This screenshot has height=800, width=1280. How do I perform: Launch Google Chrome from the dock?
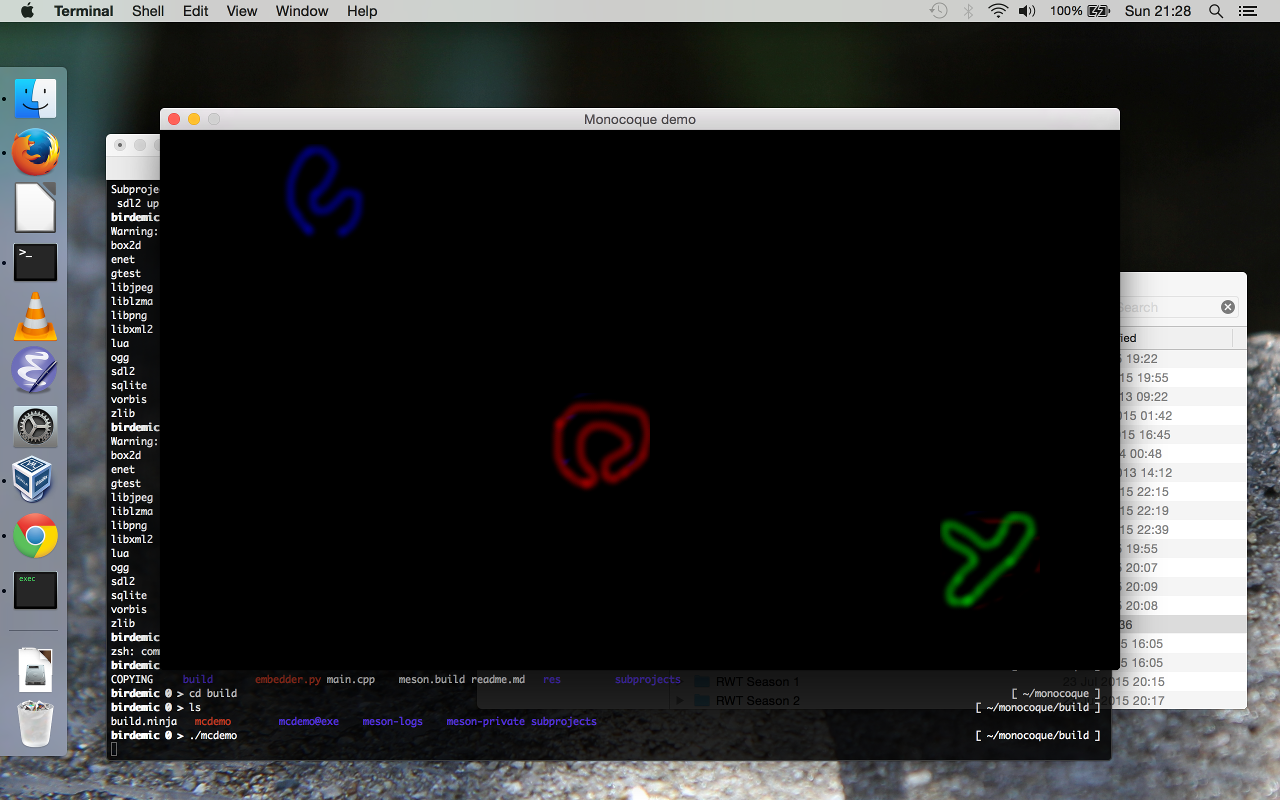35,536
